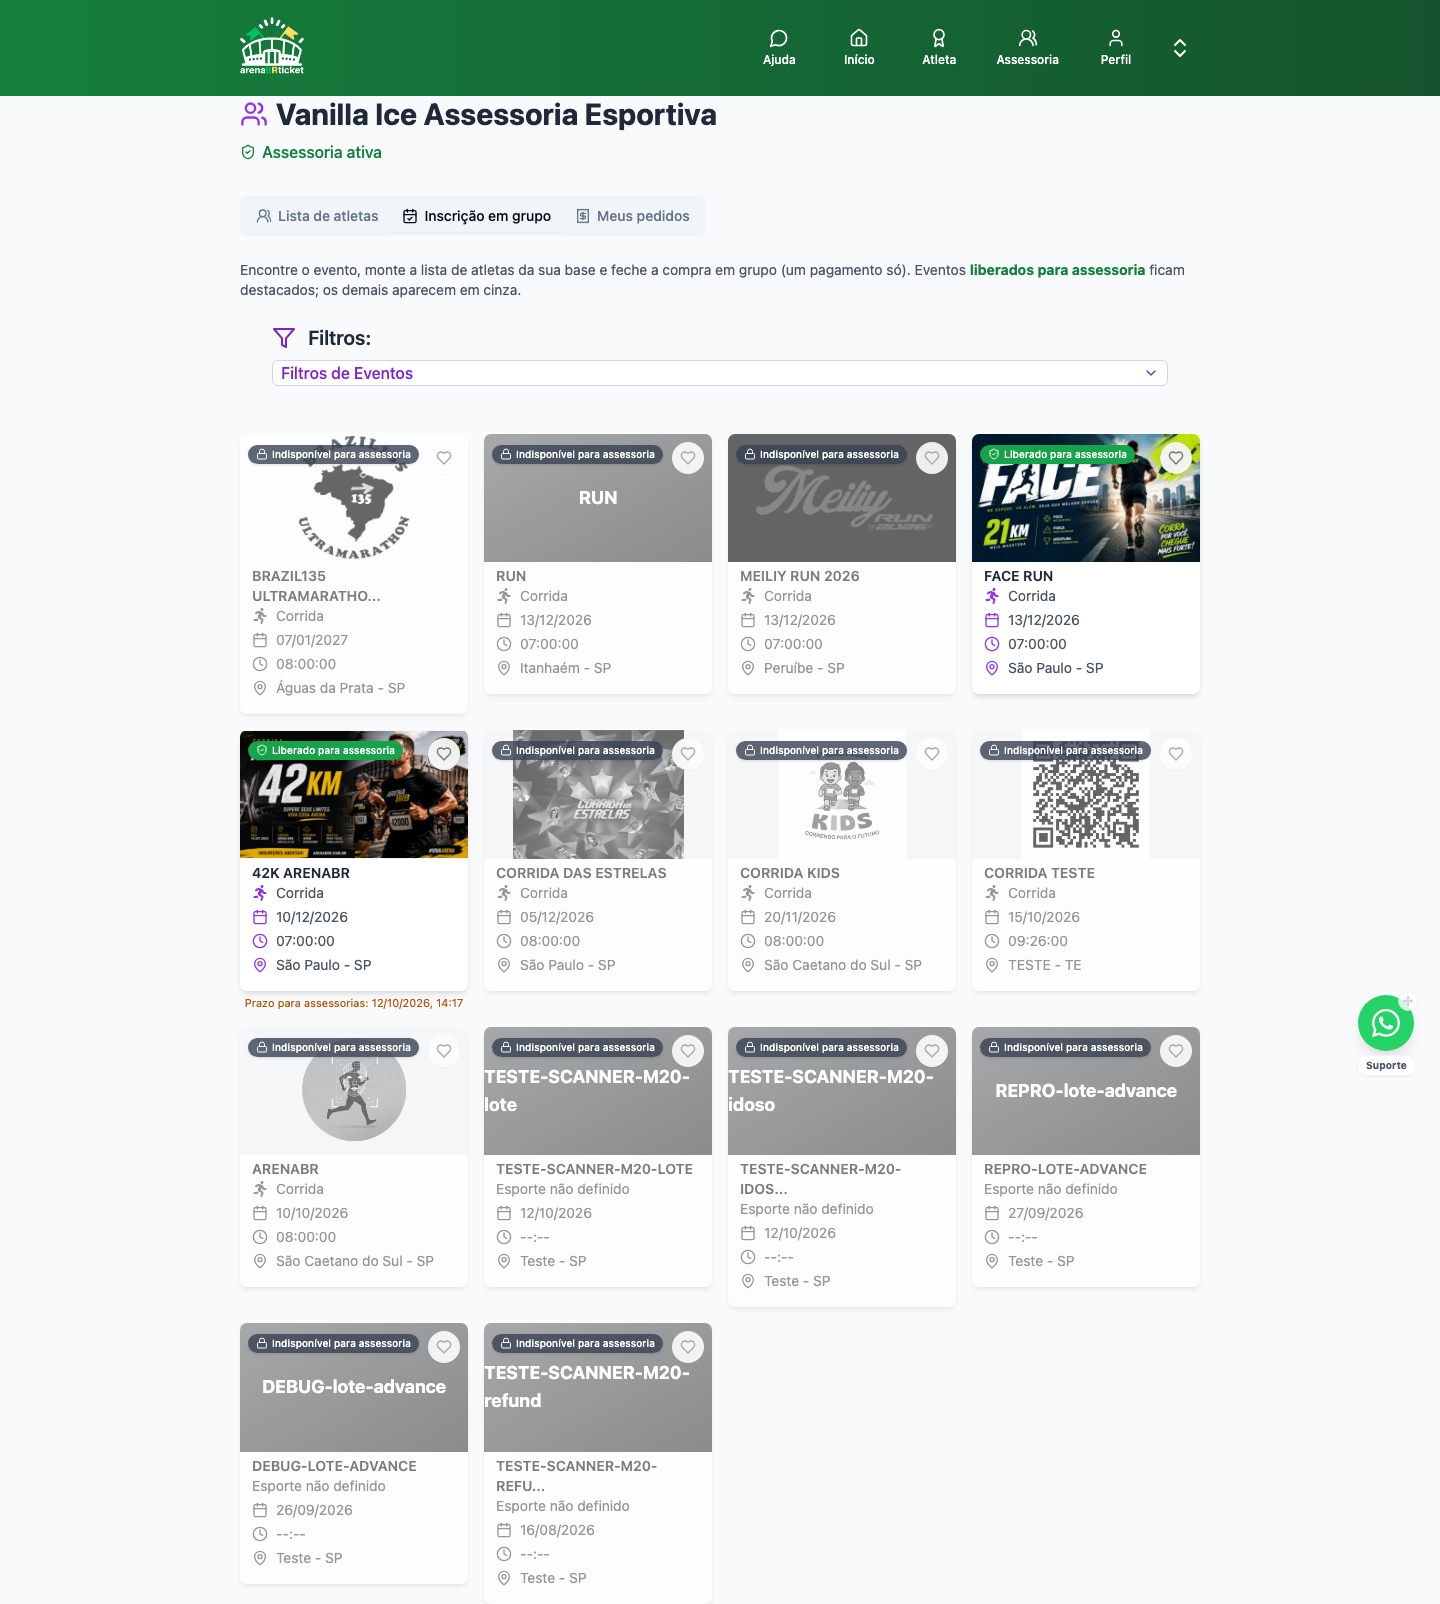The width and height of the screenshot is (1440, 1604).
Task: Click the runner icon on 42K ARENABR card
Action: click(260, 893)
